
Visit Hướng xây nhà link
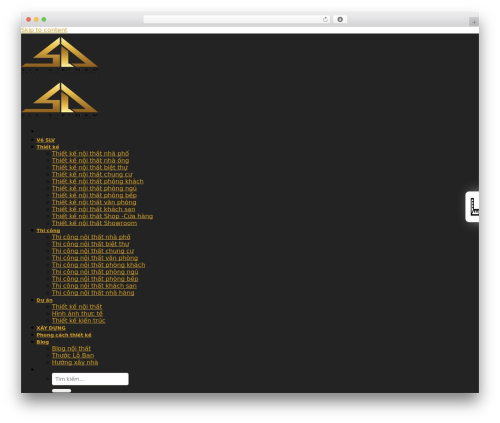(75, 363)
